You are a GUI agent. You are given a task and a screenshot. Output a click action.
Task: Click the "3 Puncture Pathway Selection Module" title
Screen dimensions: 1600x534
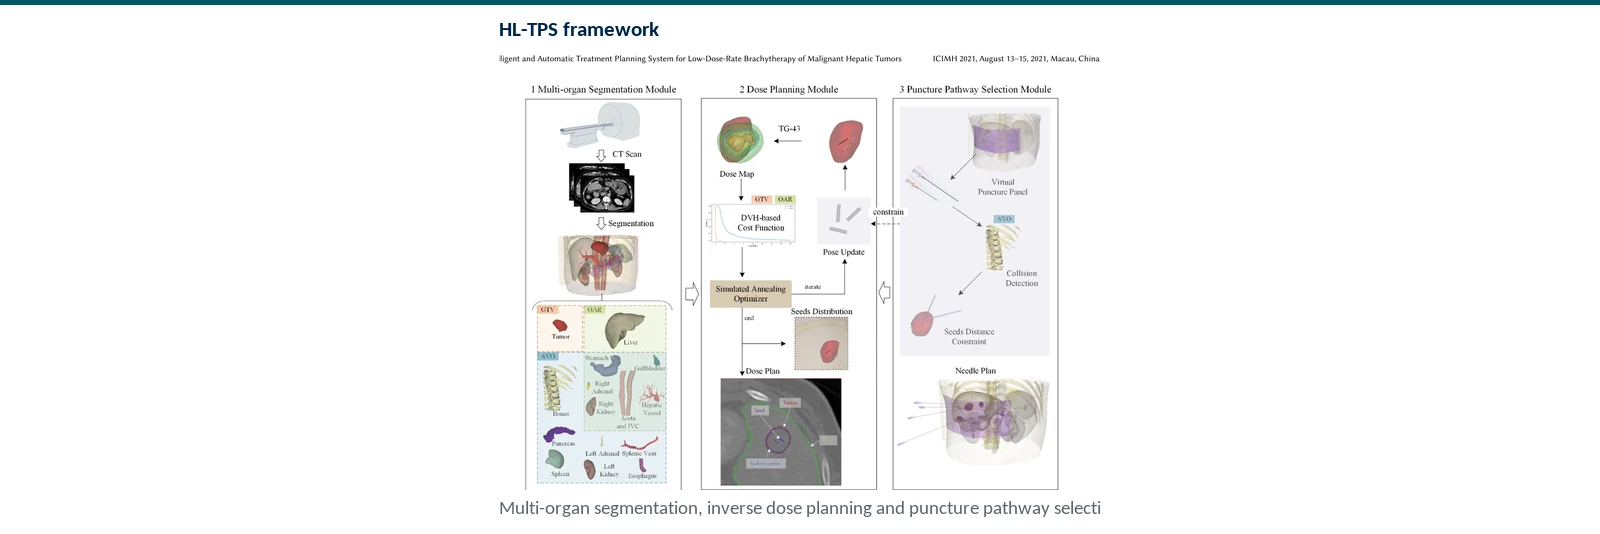coord(975,89)
